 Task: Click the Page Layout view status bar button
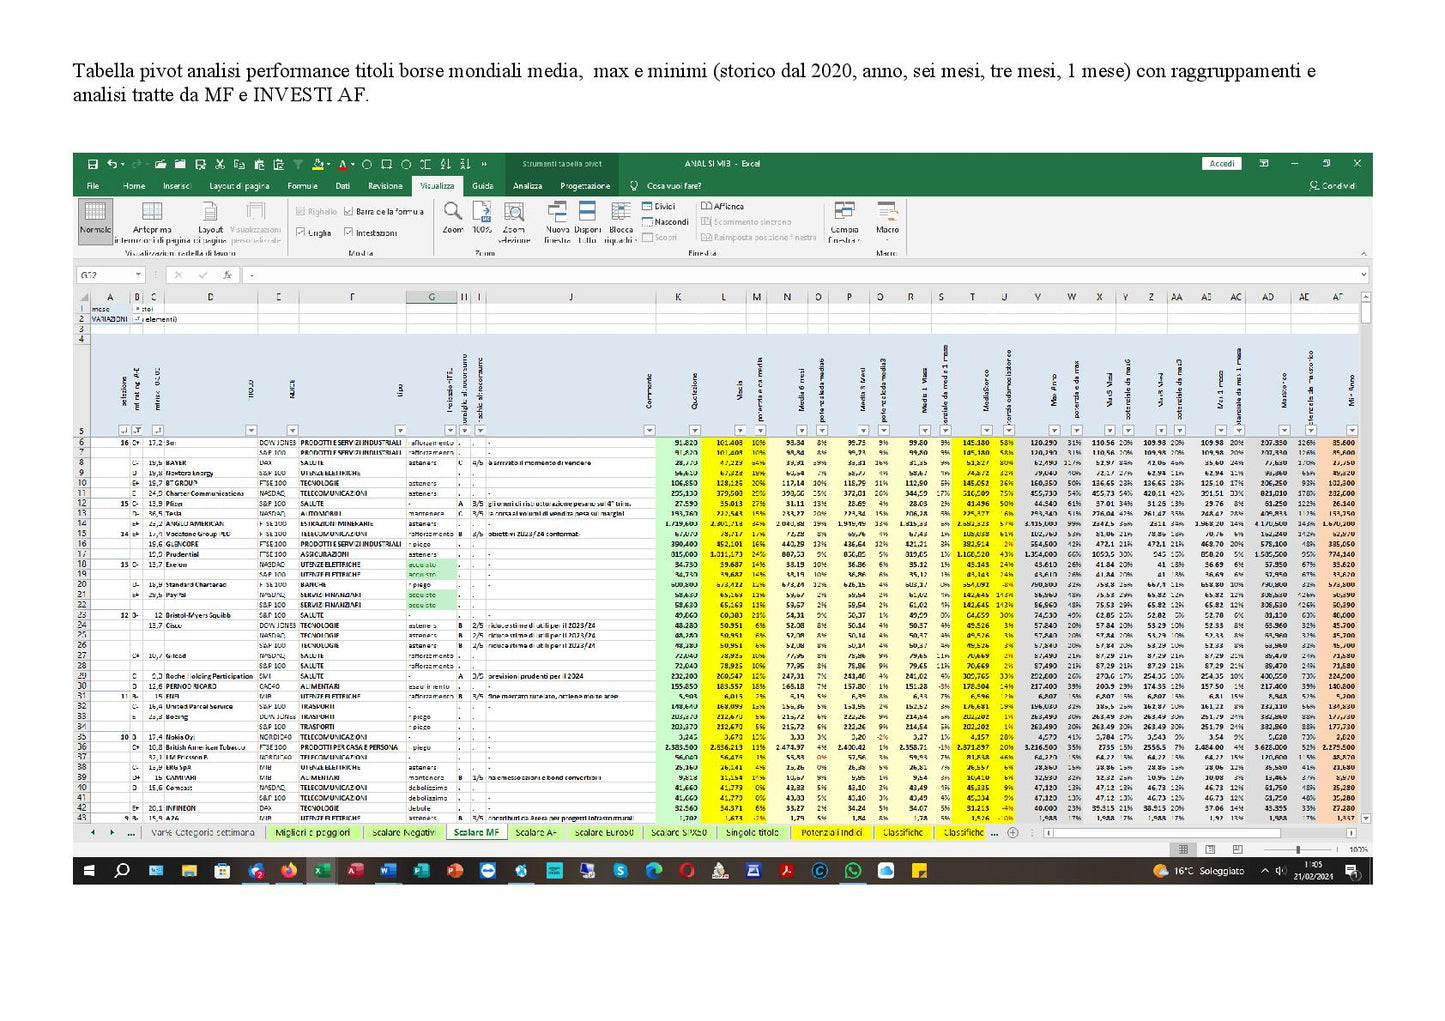[1211, 849]
